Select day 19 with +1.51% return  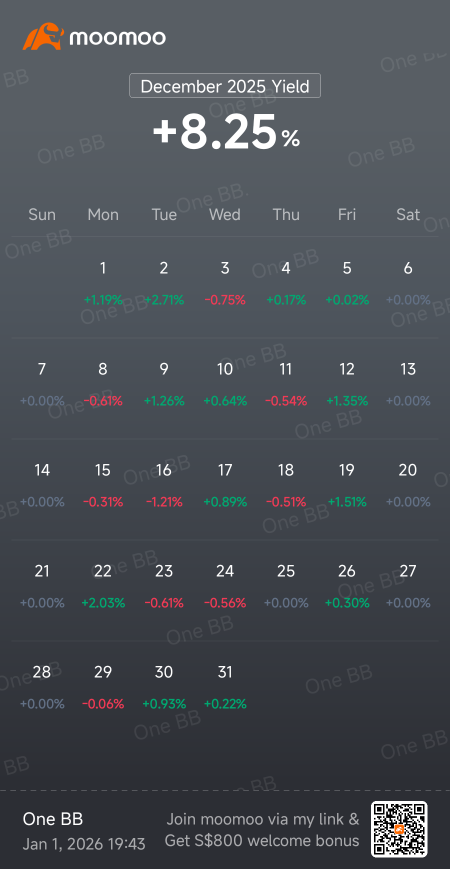347,485
